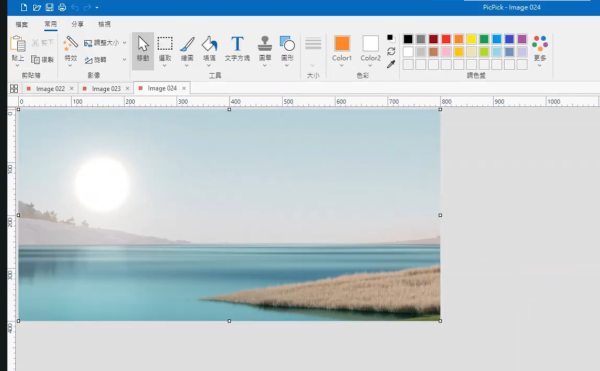Pick the lime green palette swatch
600x371 pixels.
click(484, 52)
